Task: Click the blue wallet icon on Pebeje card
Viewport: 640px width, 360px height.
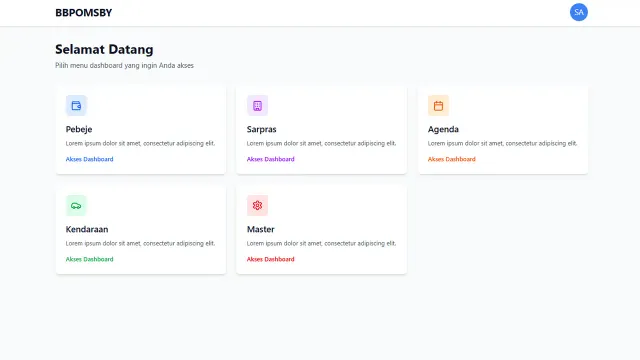Action: (x=76, y=106)
